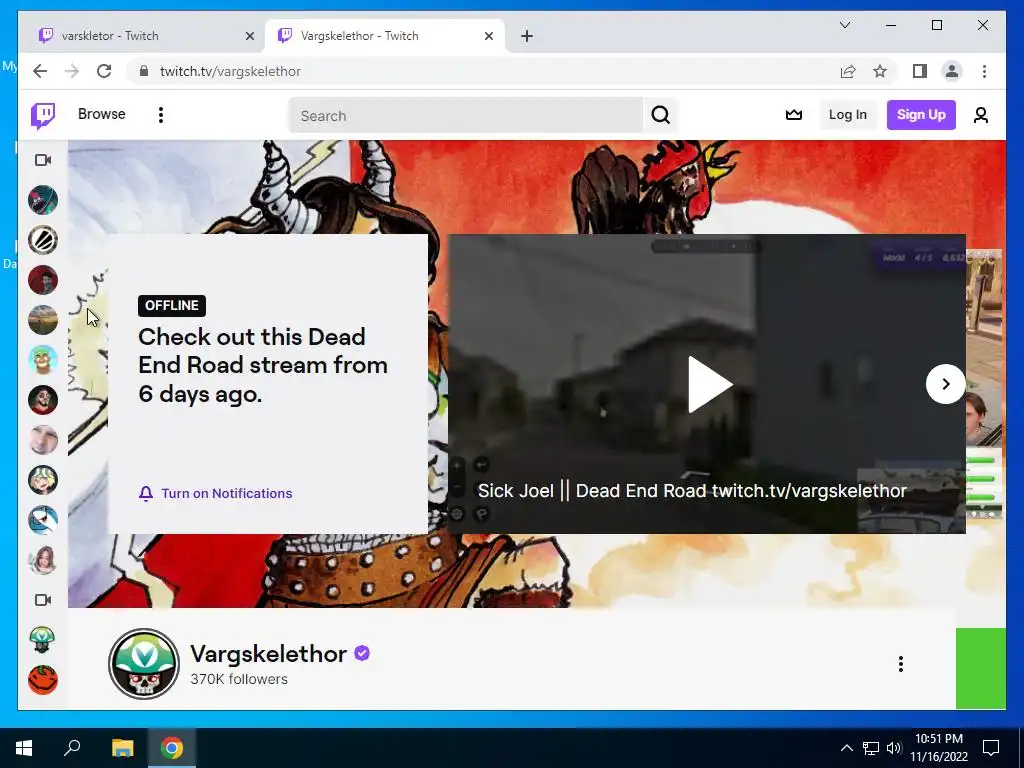Open the channel options three-dot menu

[x=901, y=664]
